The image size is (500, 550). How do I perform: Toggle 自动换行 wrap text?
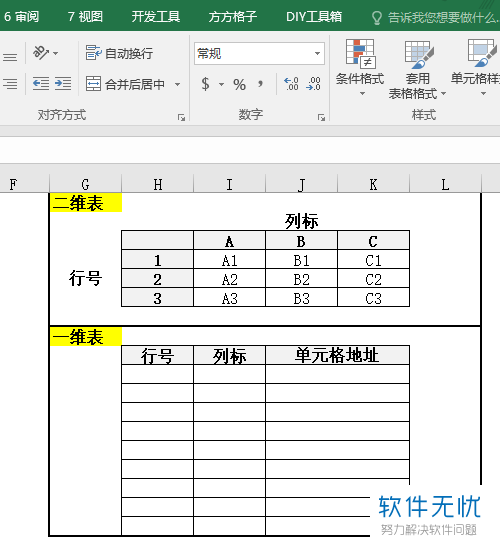119,53
